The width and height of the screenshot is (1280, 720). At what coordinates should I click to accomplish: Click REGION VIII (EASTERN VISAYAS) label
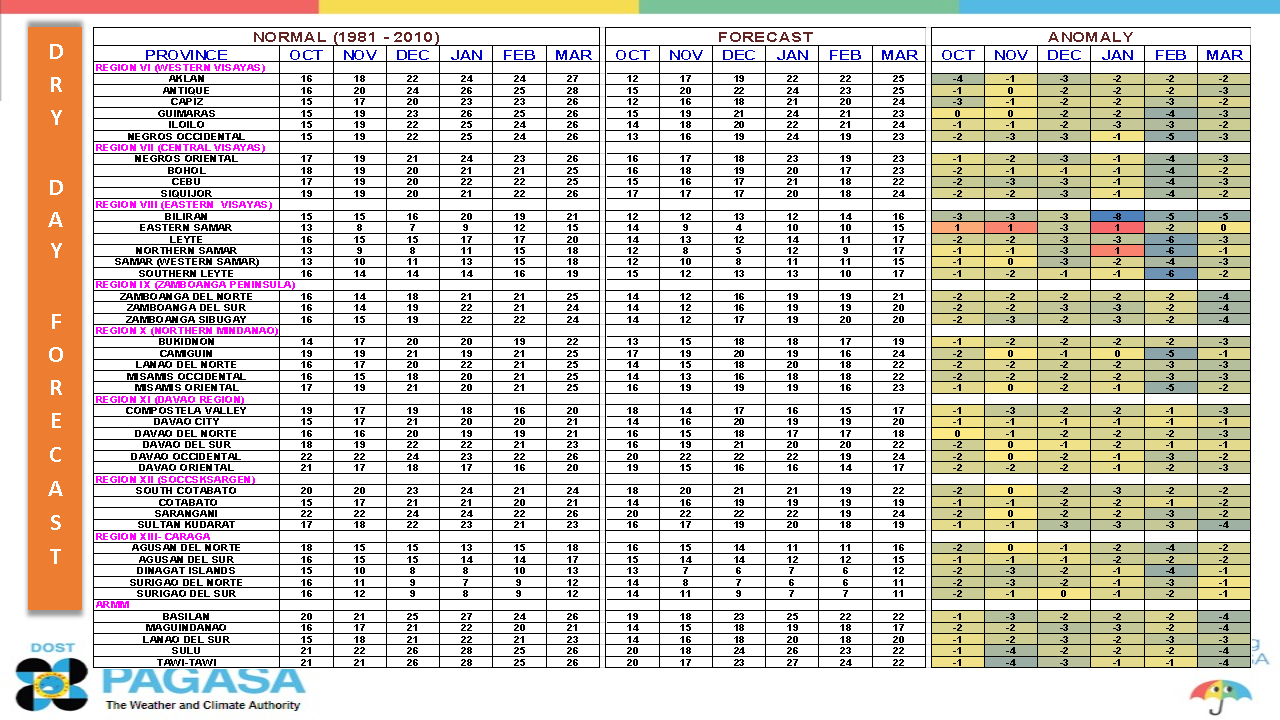coord(184,204)
